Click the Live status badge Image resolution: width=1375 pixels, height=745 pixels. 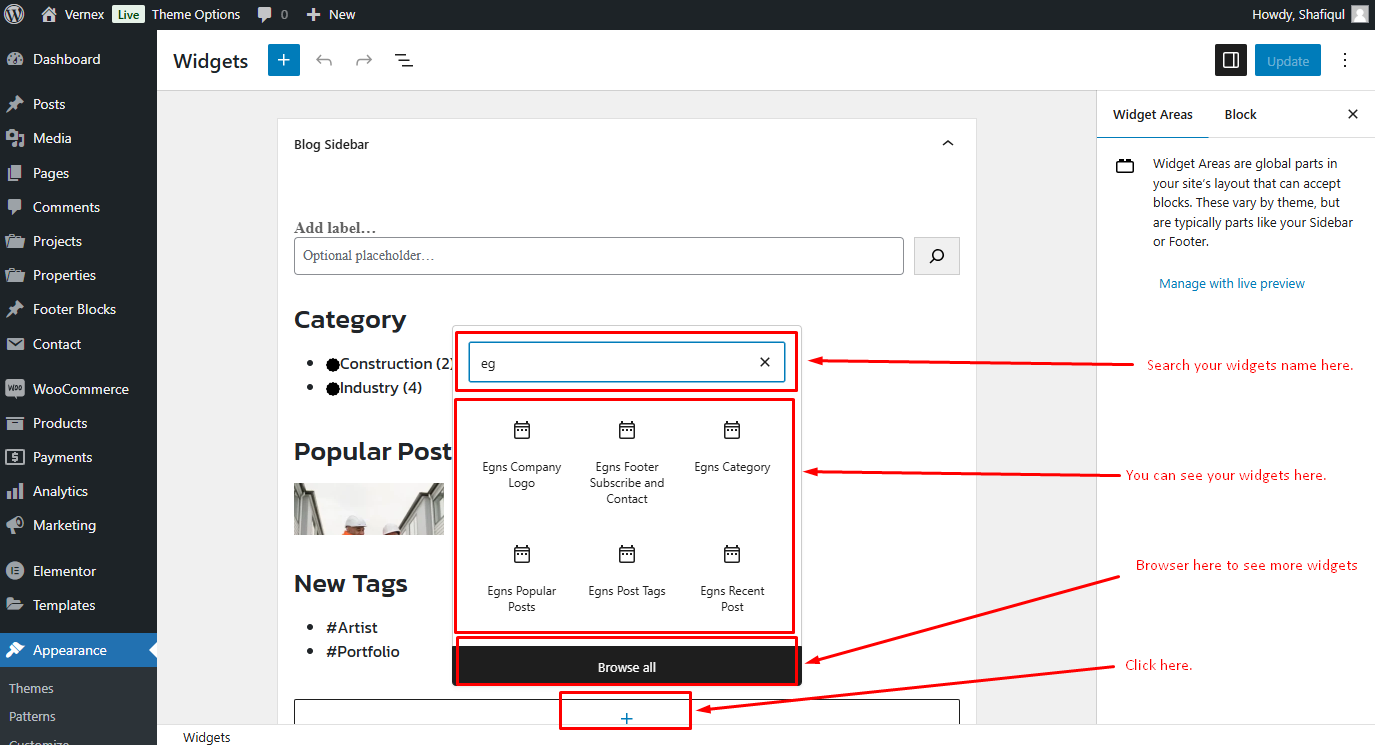(x=128, y=14)
